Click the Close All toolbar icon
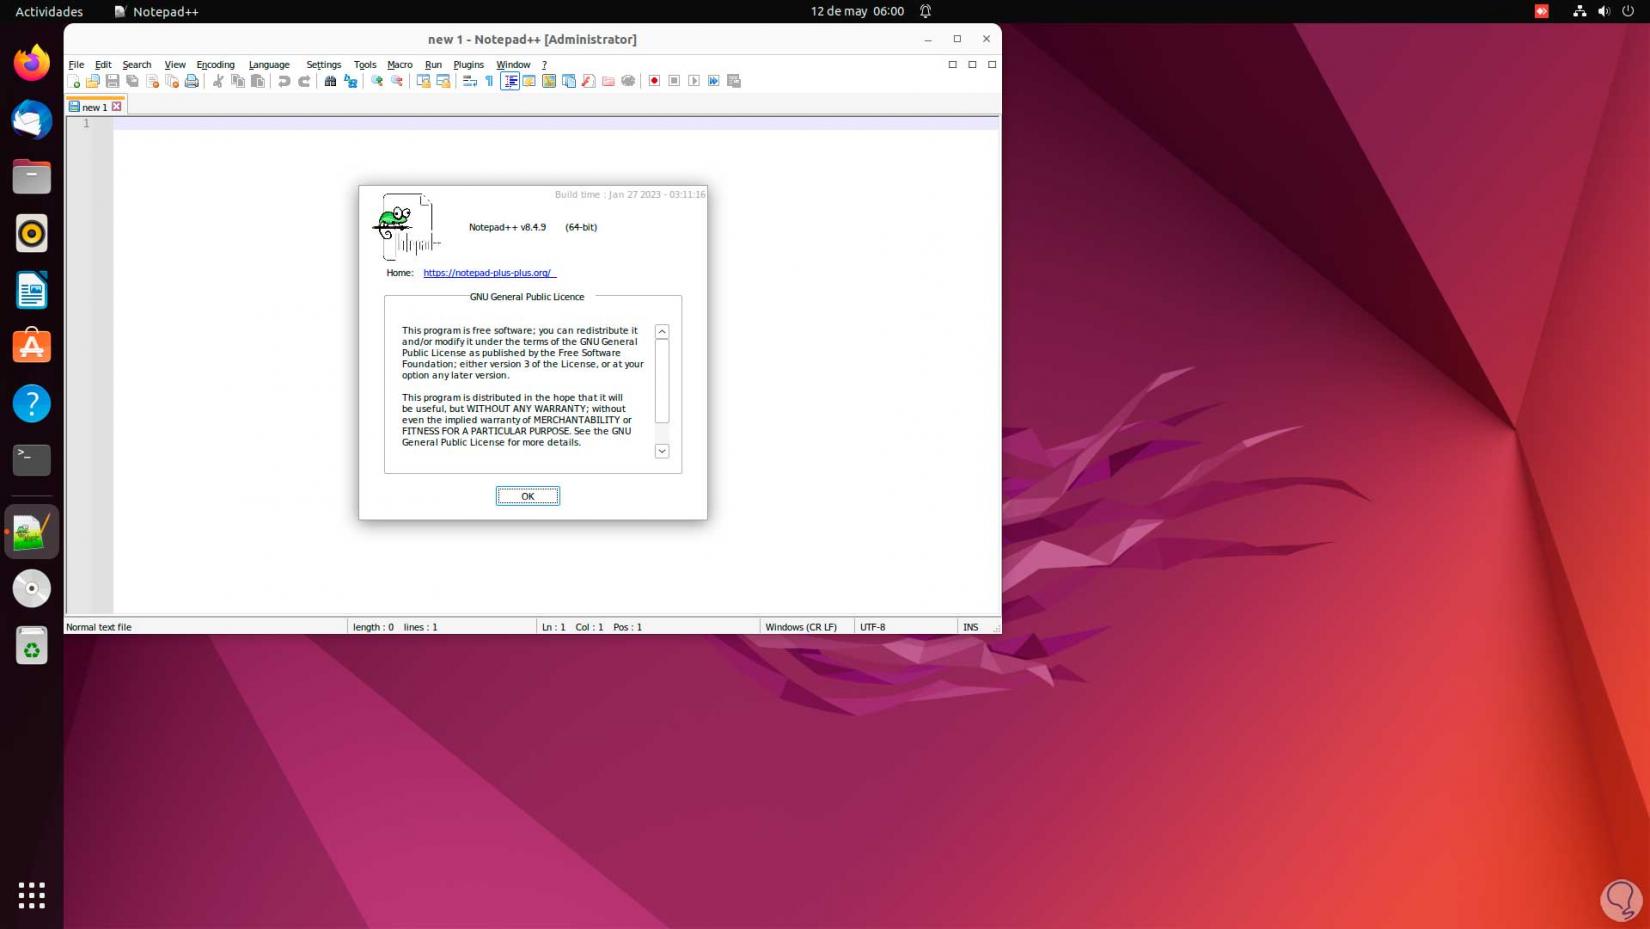 pos(172,81)
